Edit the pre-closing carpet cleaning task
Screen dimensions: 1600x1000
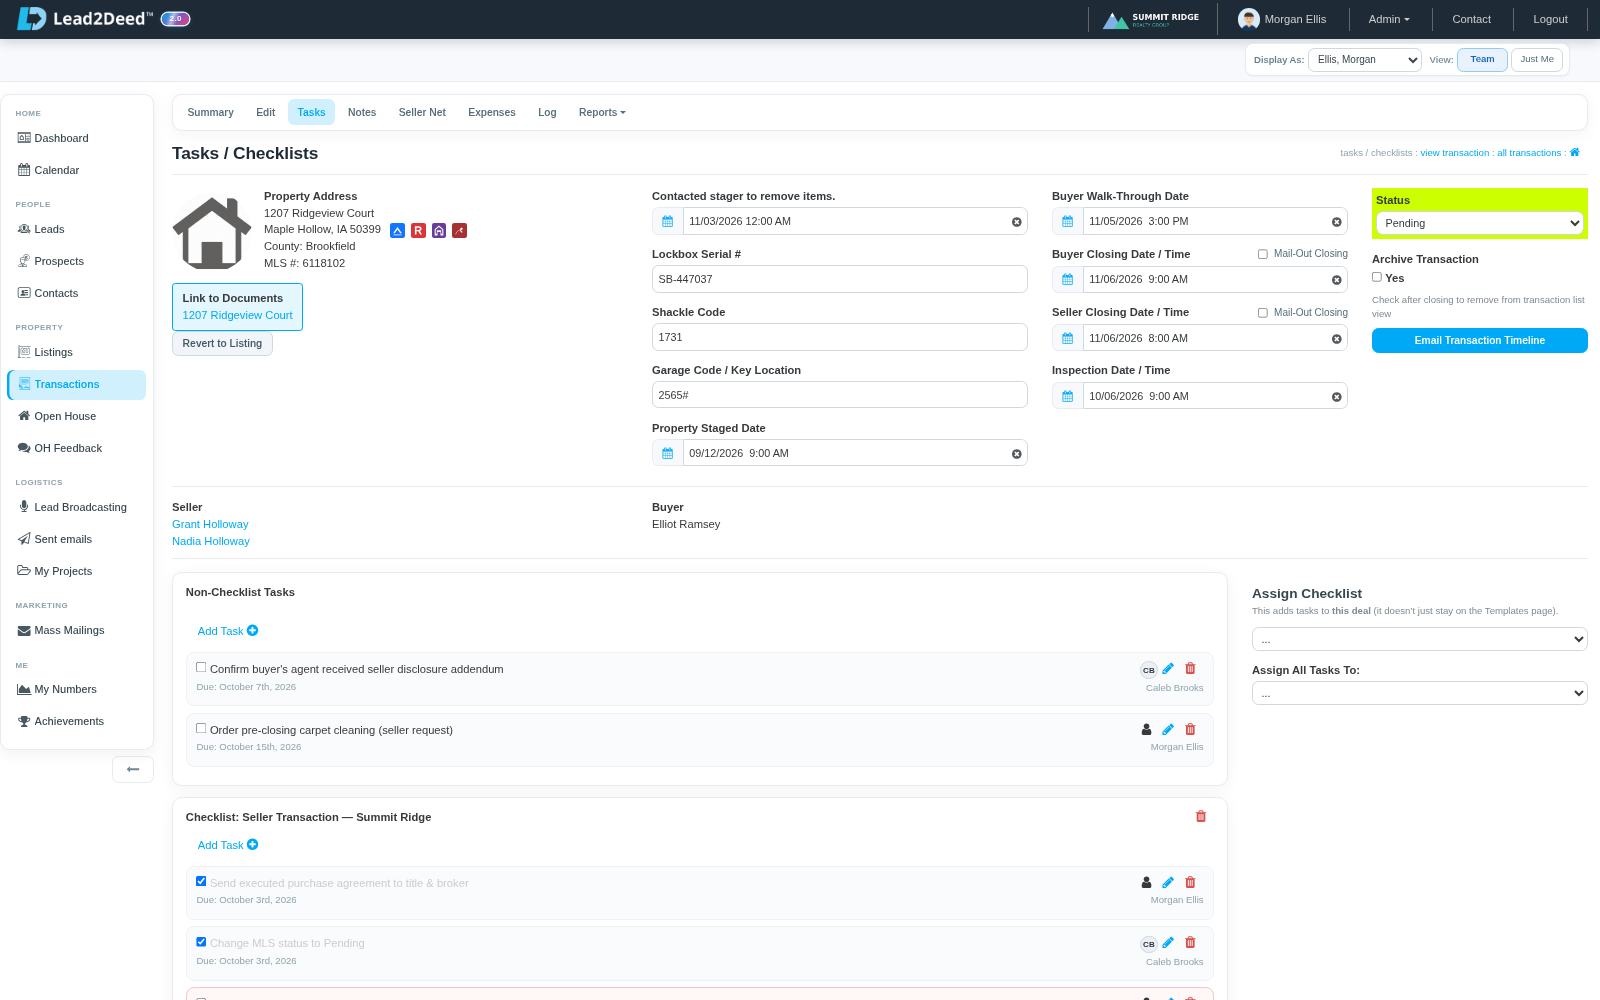1168,729
